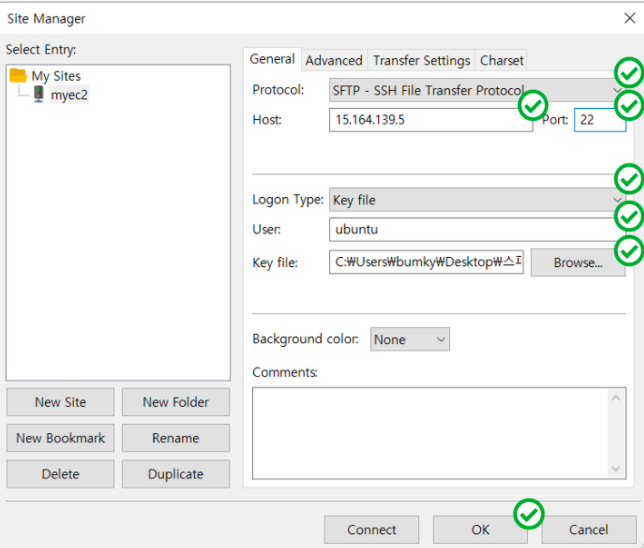Create a New Site
The width and height of the screenshot is (644, 548).
60,402
